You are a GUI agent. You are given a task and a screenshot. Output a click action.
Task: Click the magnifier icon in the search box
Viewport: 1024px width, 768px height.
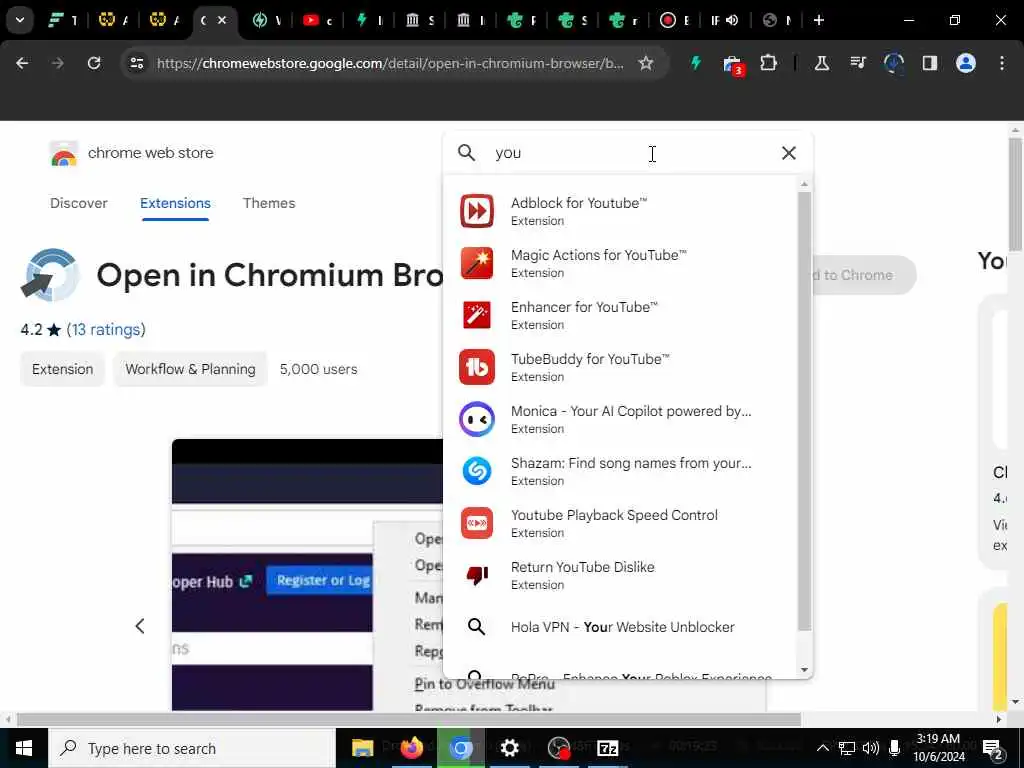pos(466,153)
